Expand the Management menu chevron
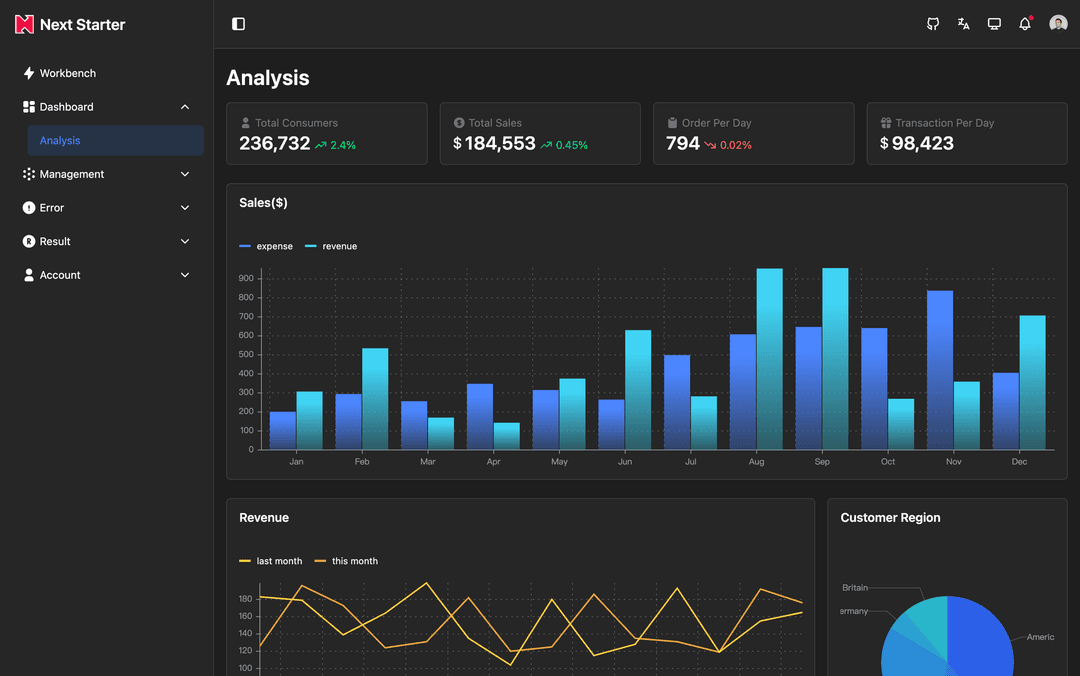The width and height of the screenshot is (1080, 676). [x=185, y=174]
